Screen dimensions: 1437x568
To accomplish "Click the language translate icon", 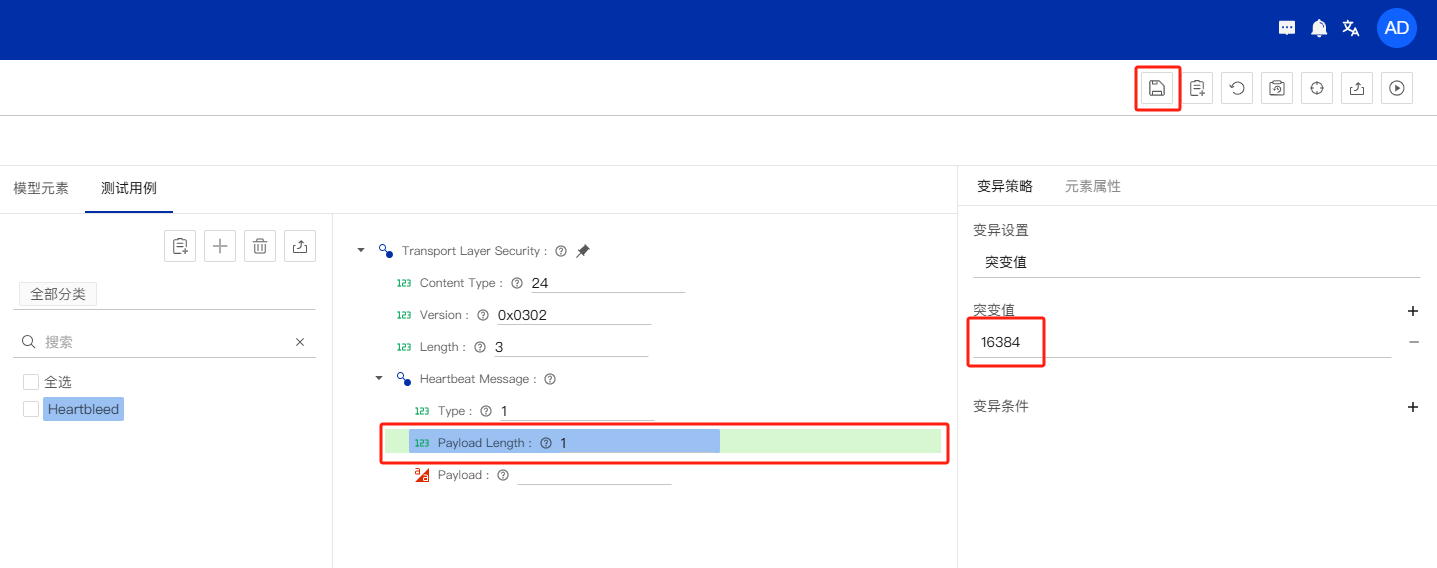I will click(1350, 28).
